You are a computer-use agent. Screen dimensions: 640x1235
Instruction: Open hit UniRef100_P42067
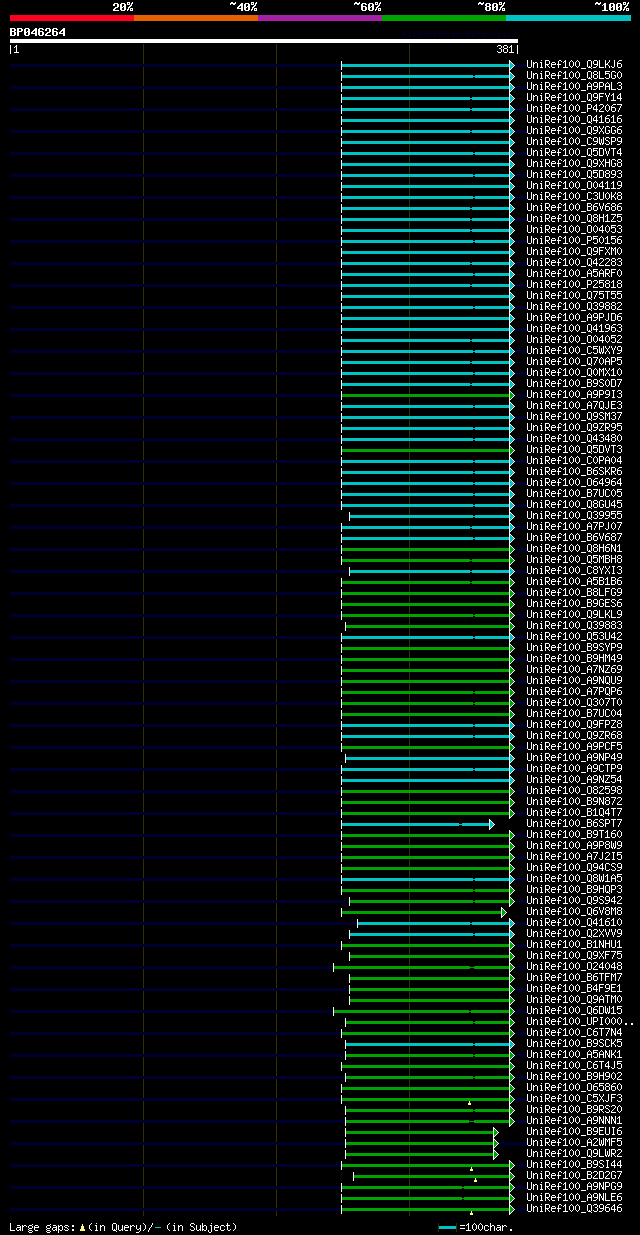[576, 108]
